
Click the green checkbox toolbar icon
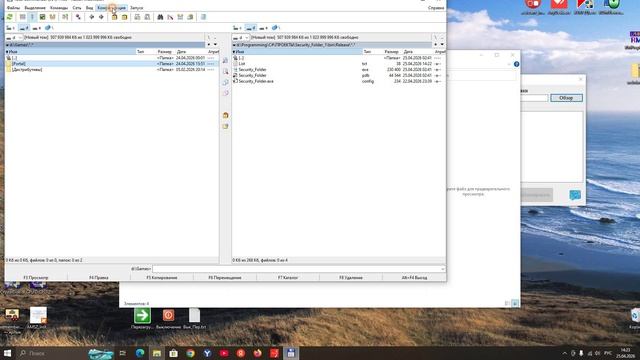click(42, 17)
